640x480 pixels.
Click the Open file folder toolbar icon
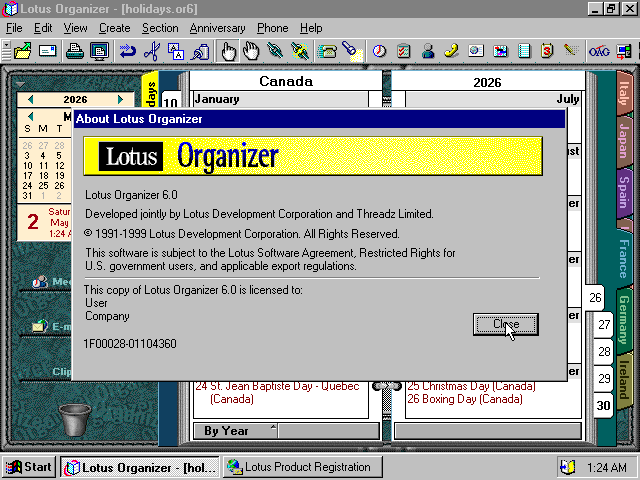(23, 51)
